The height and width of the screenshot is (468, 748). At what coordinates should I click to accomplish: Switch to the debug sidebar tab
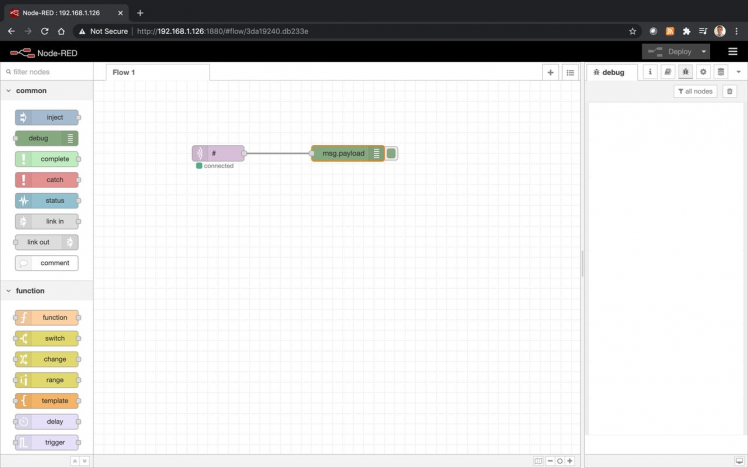(608, 72)
